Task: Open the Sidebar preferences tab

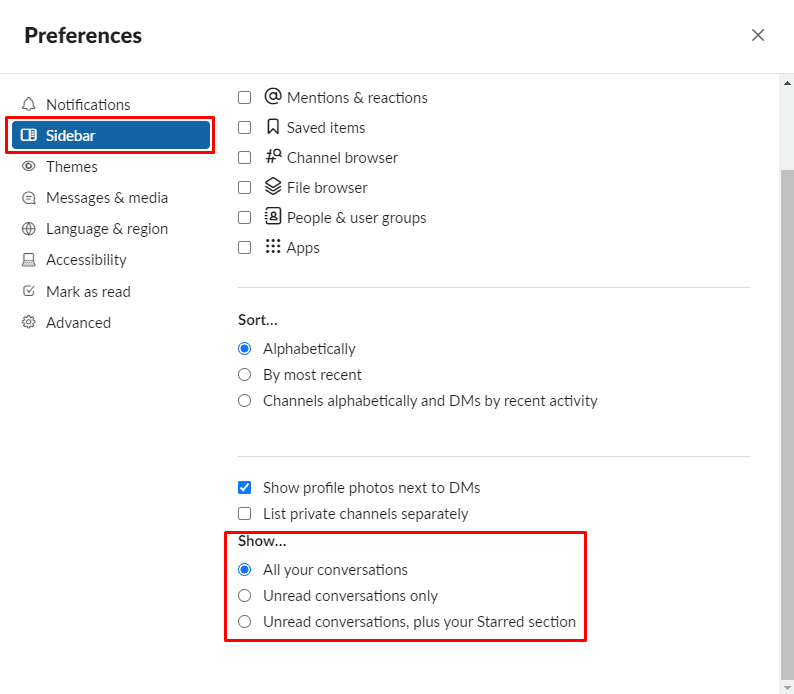Action: click(111, 135)
